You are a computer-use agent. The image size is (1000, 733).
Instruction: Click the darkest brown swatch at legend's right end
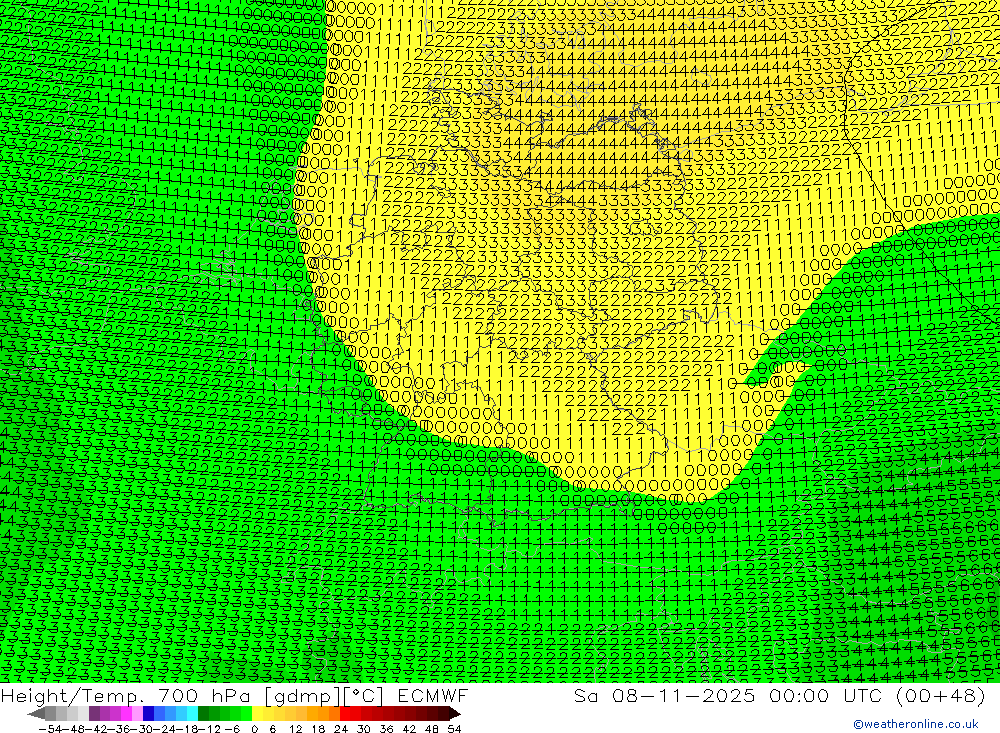455,713
